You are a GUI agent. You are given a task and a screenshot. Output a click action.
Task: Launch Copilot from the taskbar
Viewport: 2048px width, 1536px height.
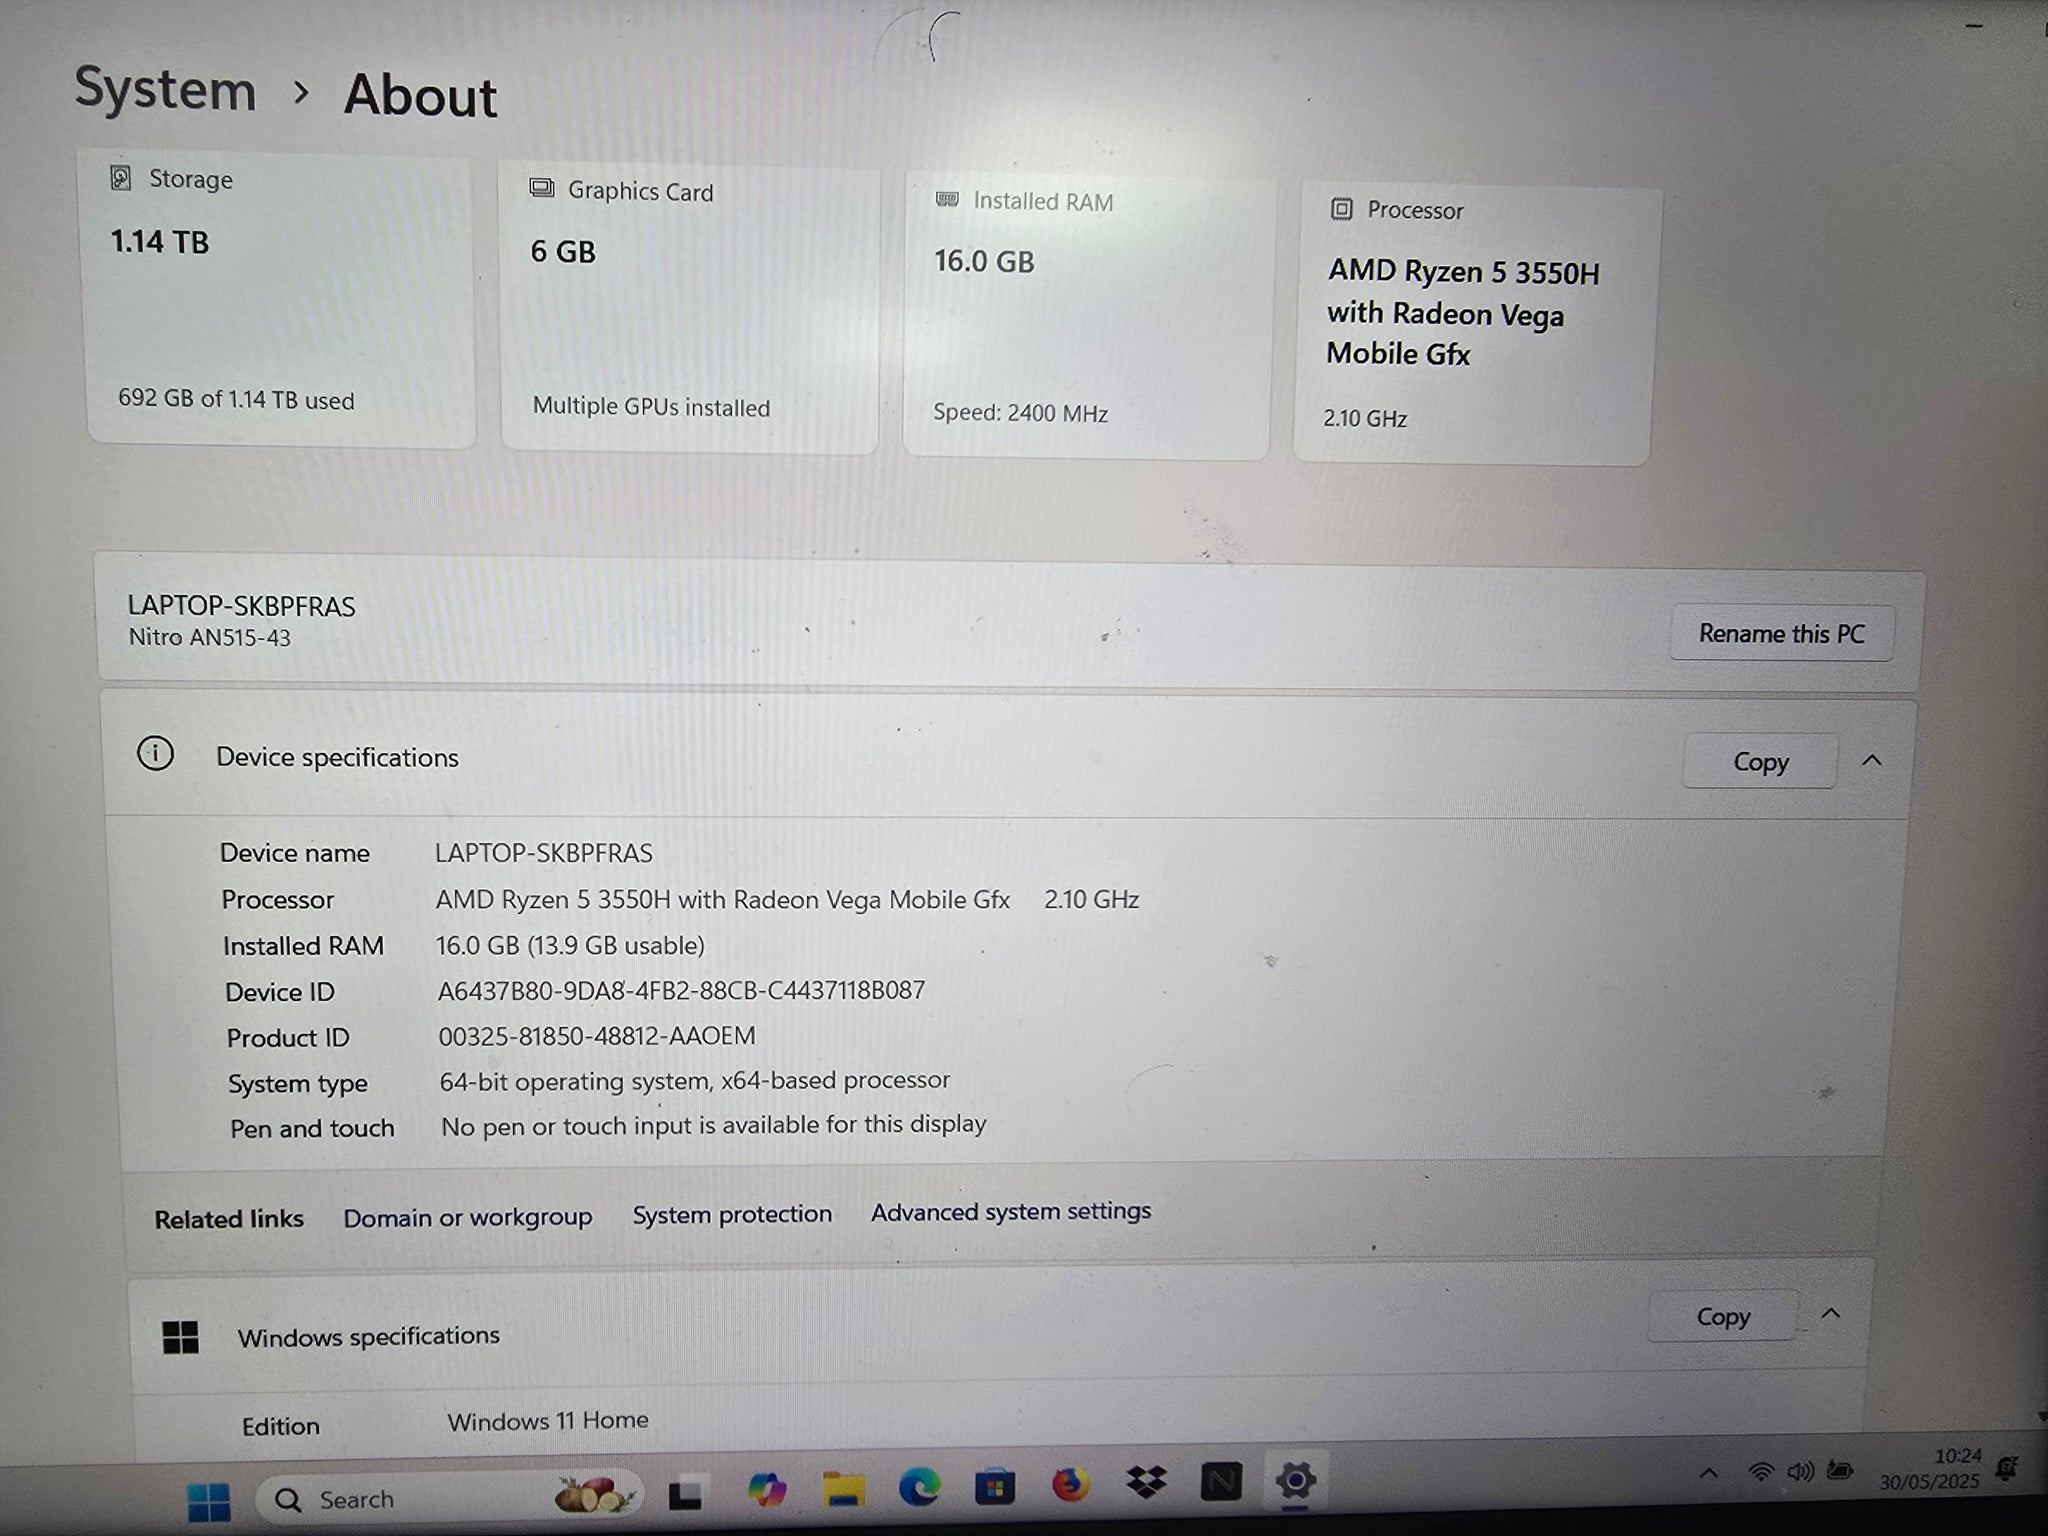767,1490
